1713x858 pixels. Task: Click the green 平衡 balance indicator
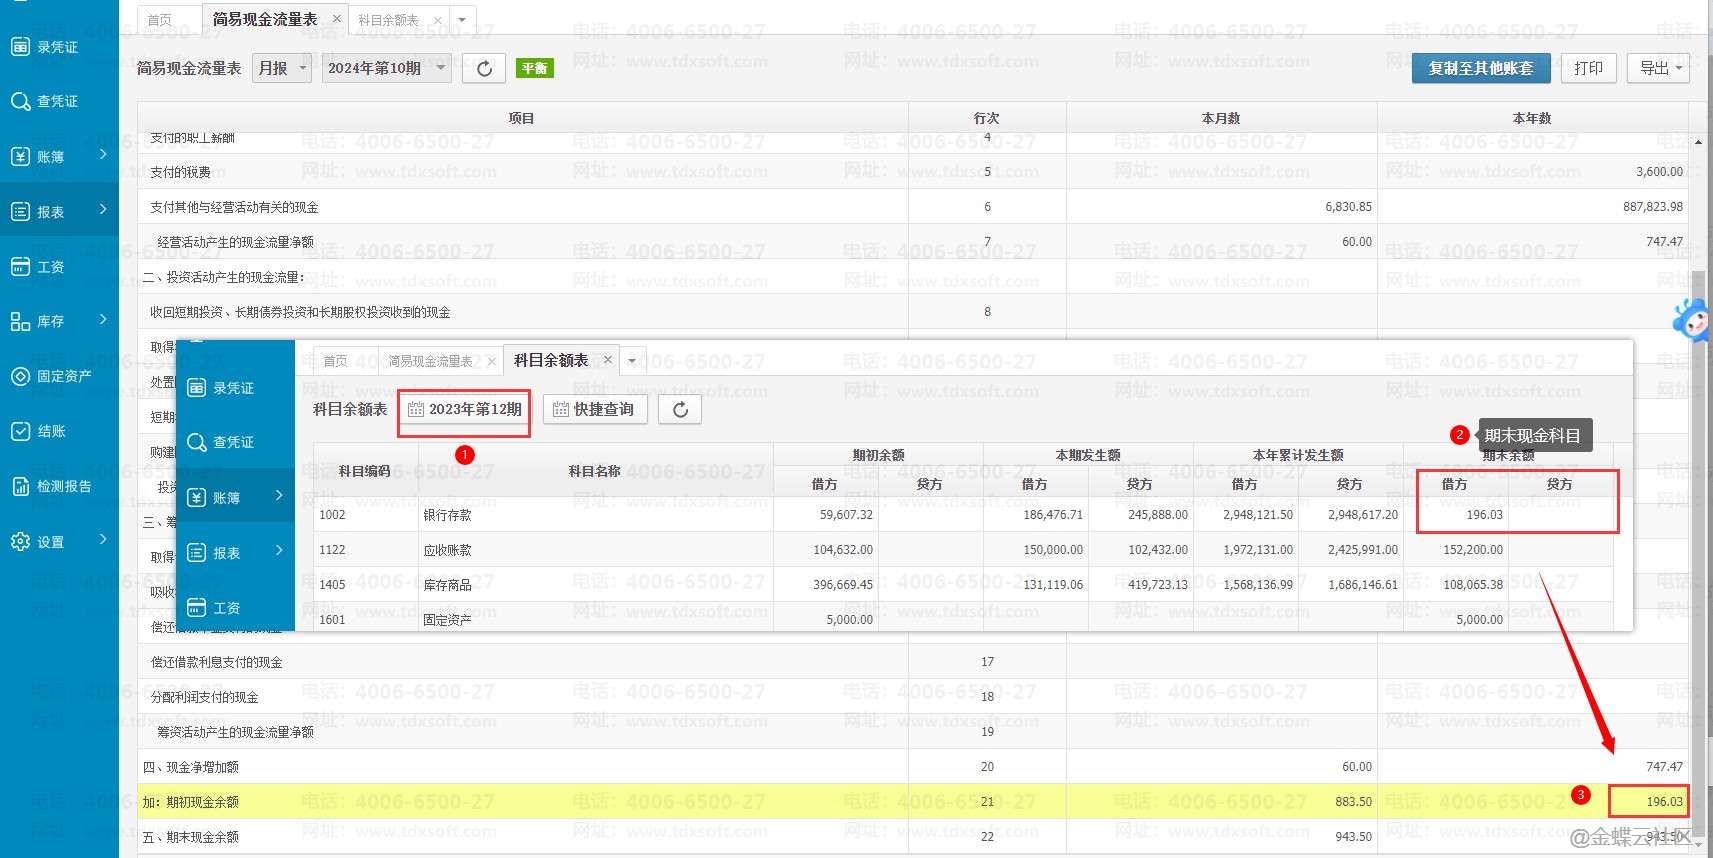click(x=535, y=68)
